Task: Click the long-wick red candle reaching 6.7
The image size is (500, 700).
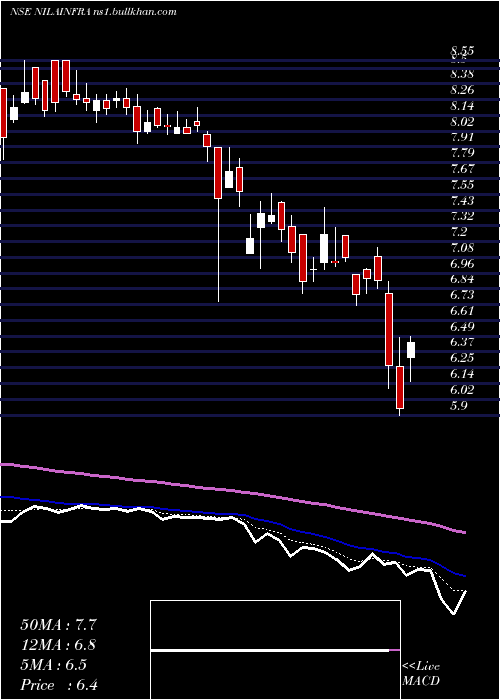Action: tap(218, 173)
